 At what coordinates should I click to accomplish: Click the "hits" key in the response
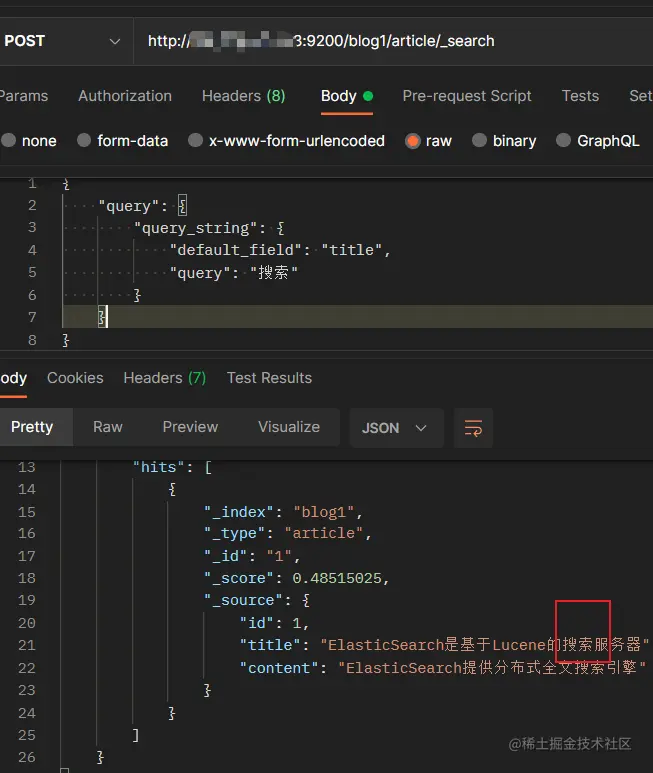pyautogui.click(x=159, y=467)
